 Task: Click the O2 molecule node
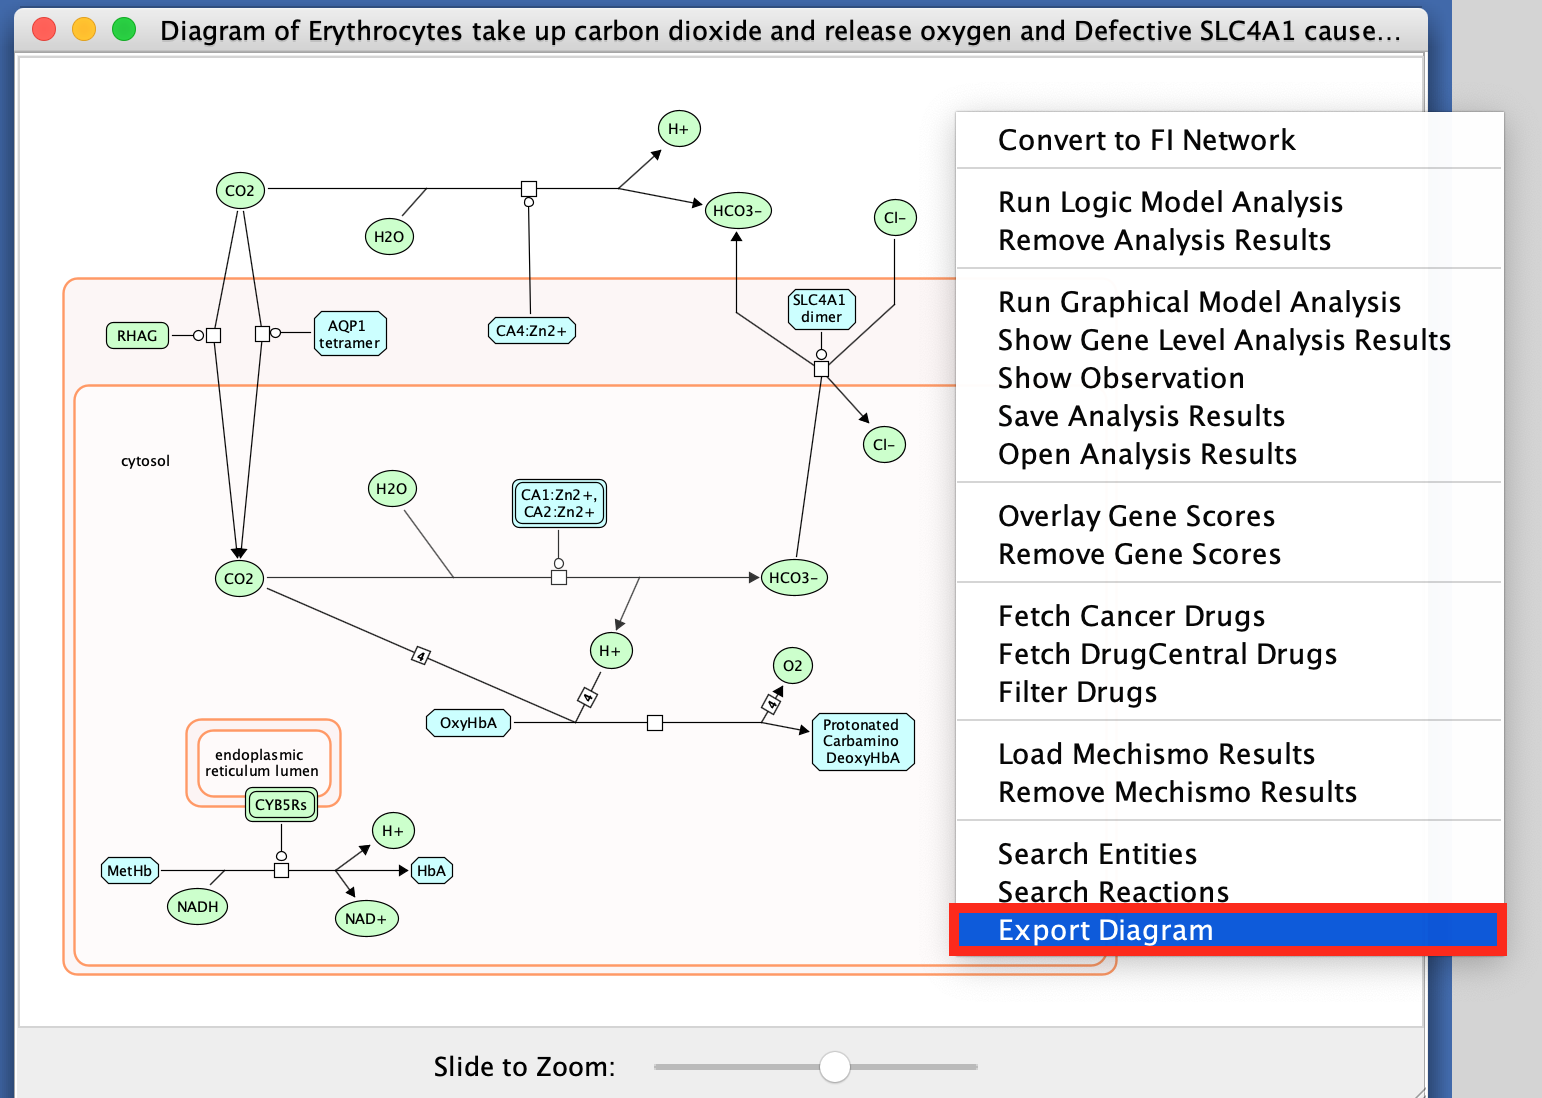792,666
